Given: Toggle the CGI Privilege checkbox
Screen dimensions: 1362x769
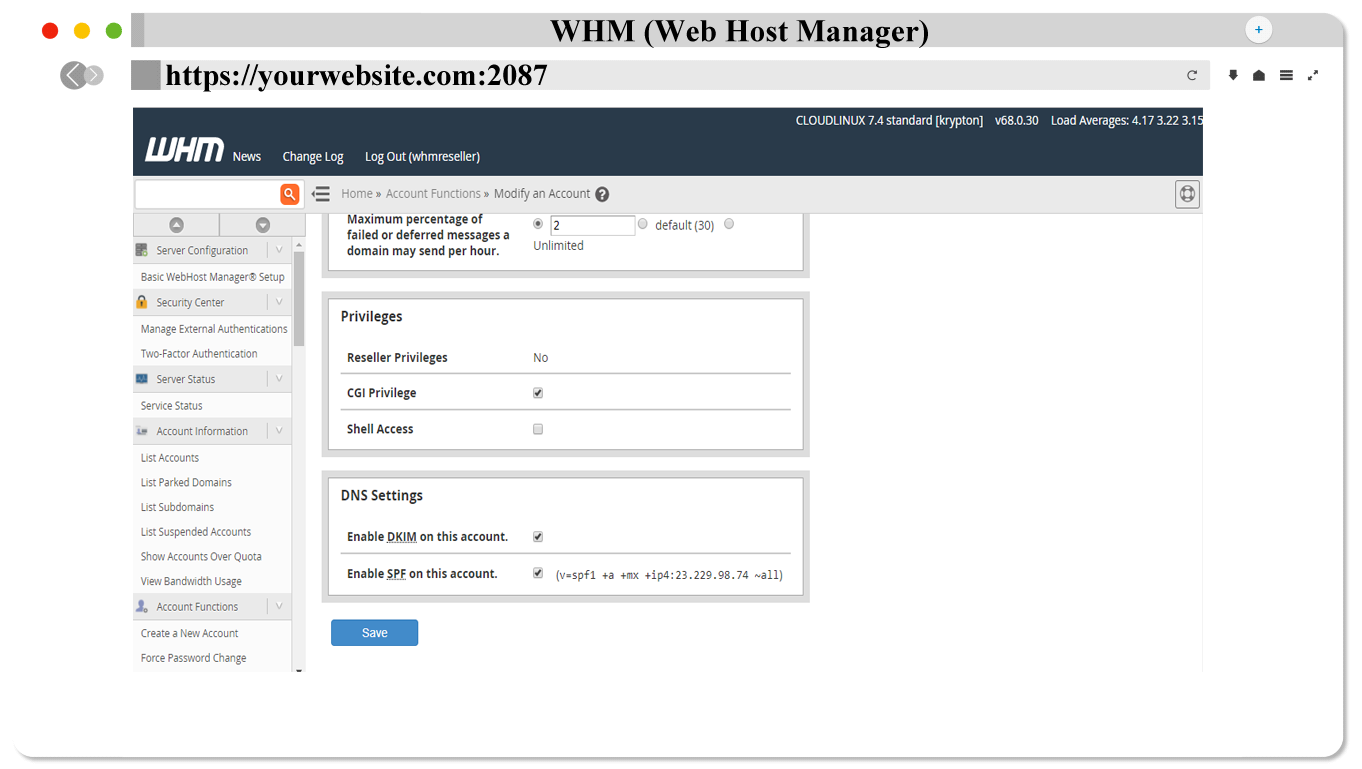Looking at the screenshot, I should pyautogui.click(x=538, y=393).
